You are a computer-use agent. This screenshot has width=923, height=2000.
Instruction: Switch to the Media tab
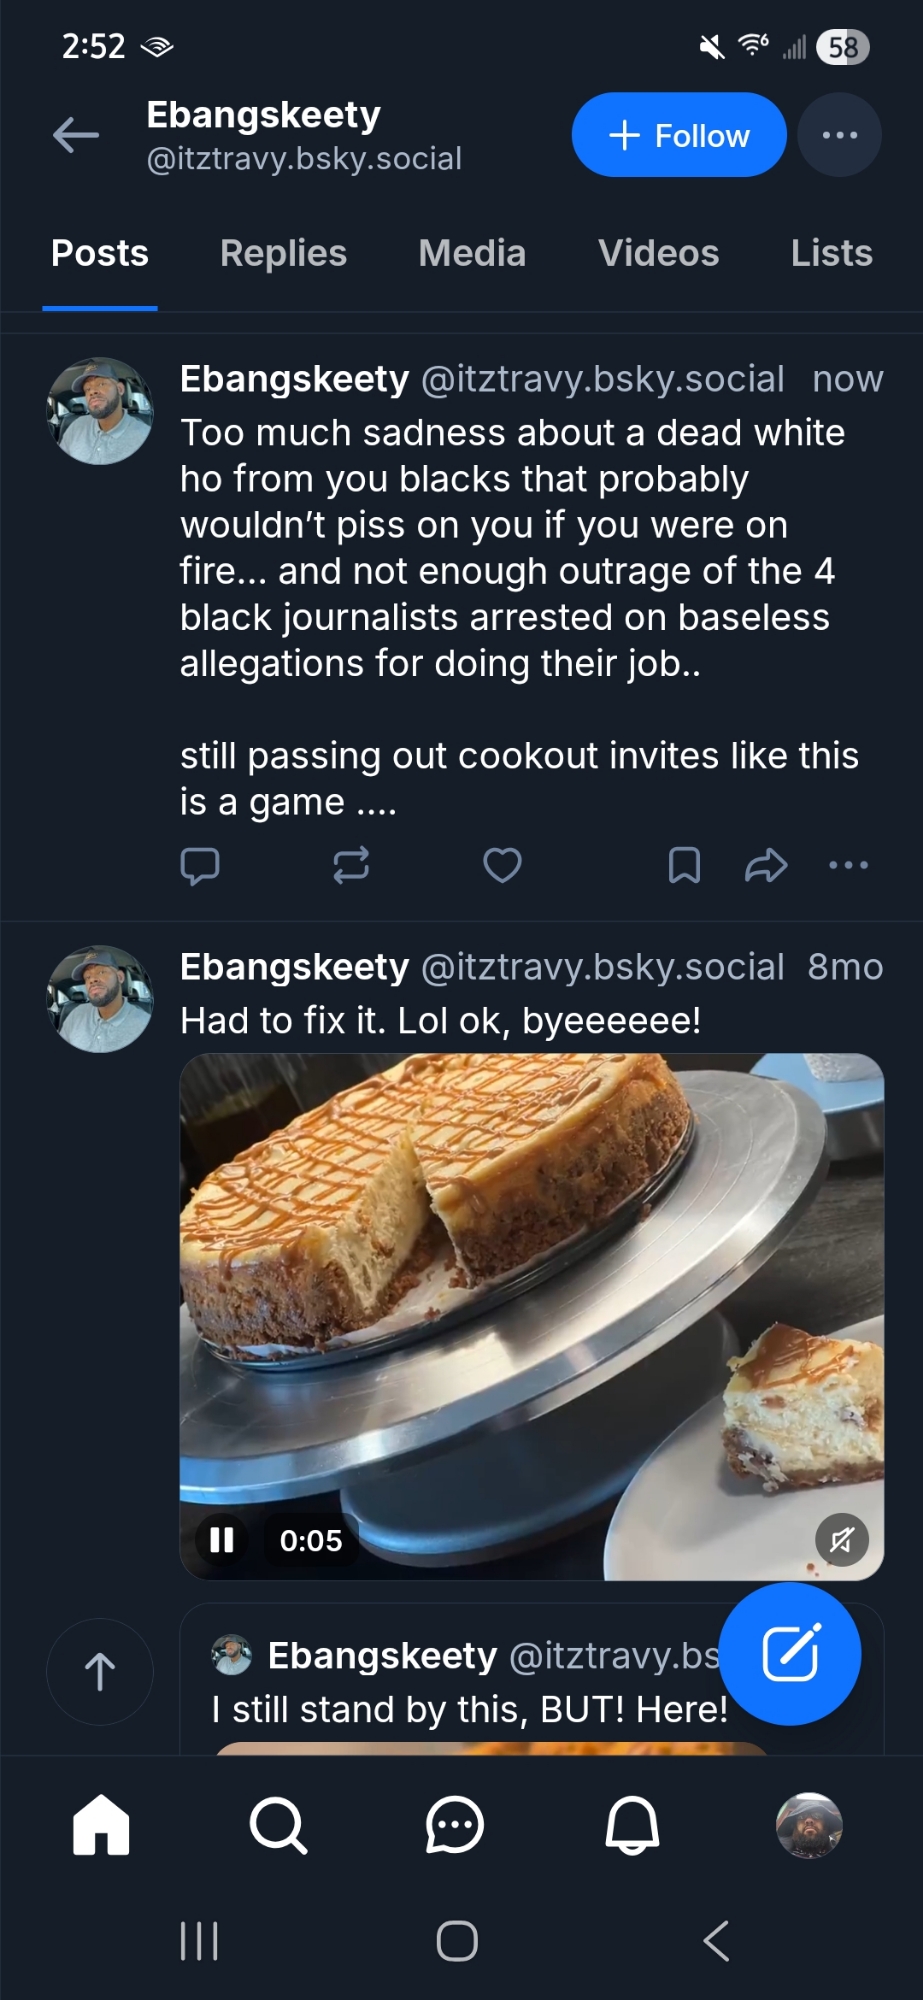[x=472, y=253]
